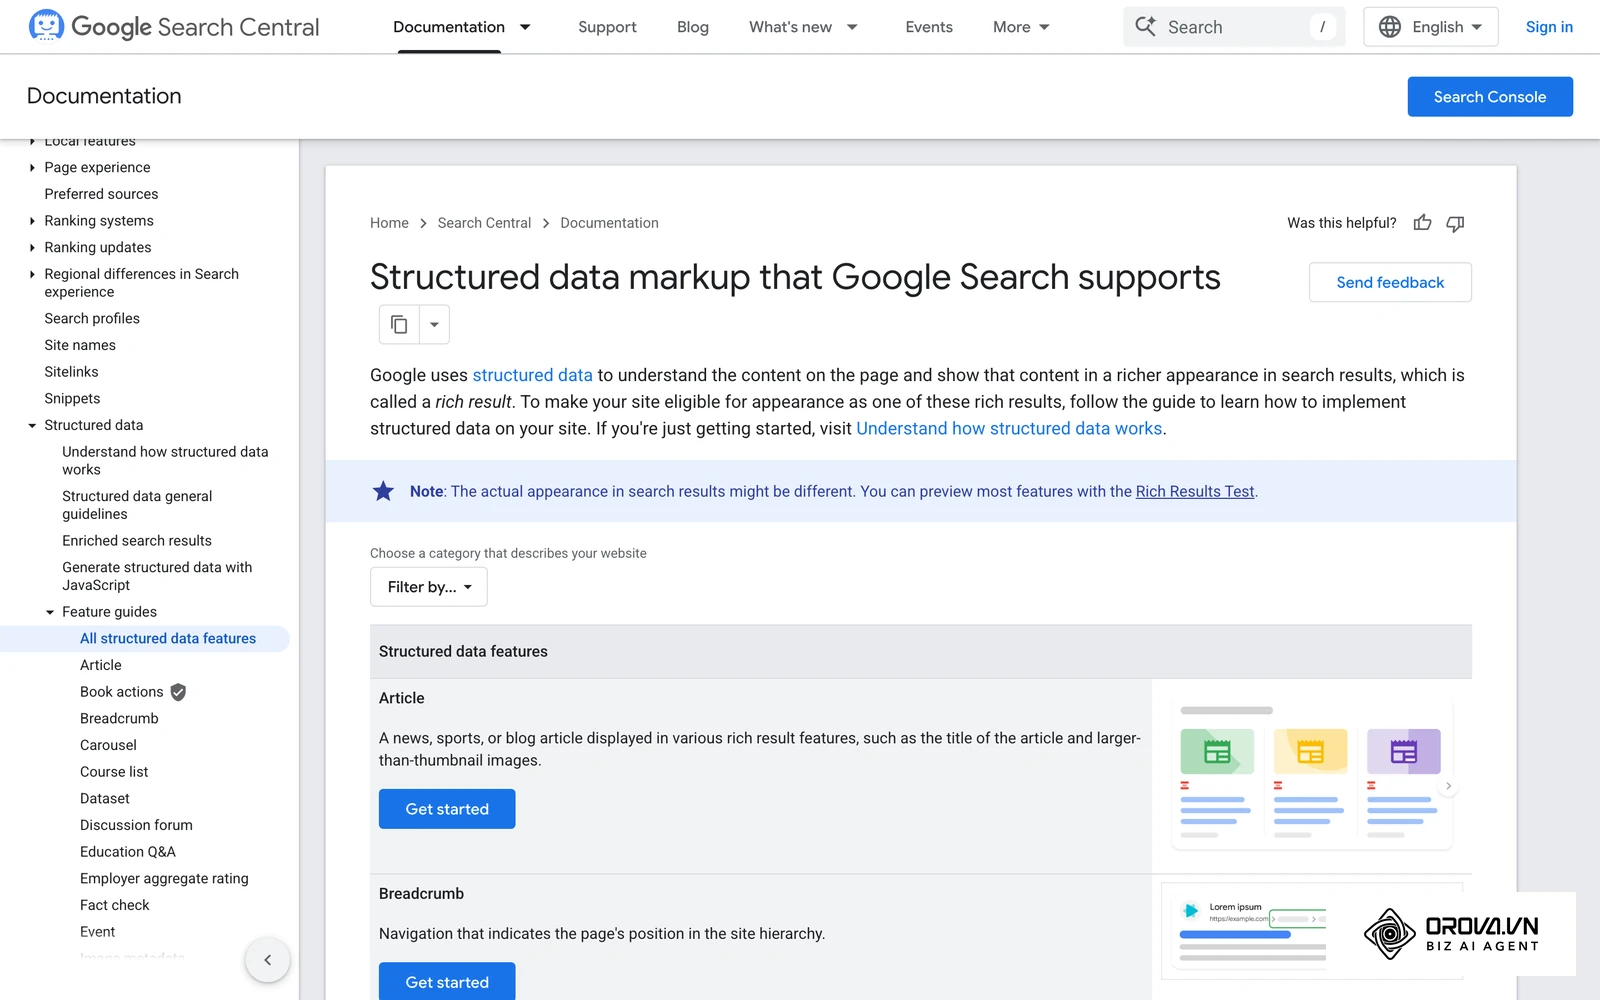Click Get started under Breadcrumb
Image resolution: width=1600 pixels, height=1000 pixels.
(x=447, y=982)
